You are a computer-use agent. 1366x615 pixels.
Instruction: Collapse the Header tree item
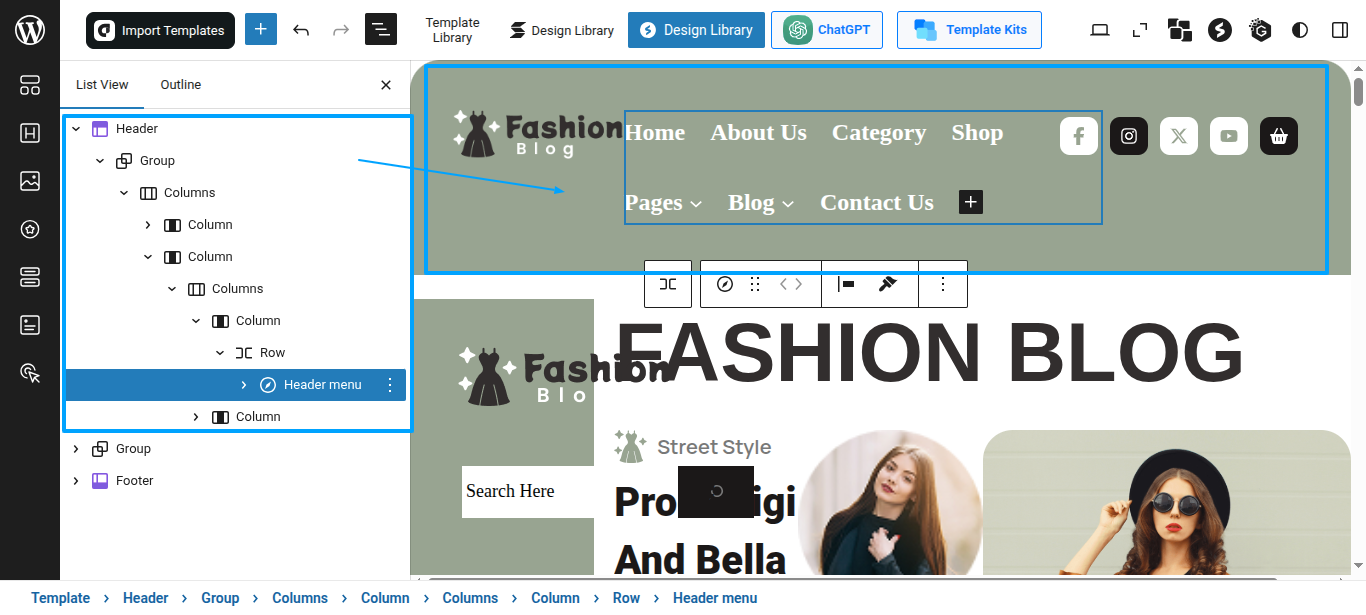76,129
